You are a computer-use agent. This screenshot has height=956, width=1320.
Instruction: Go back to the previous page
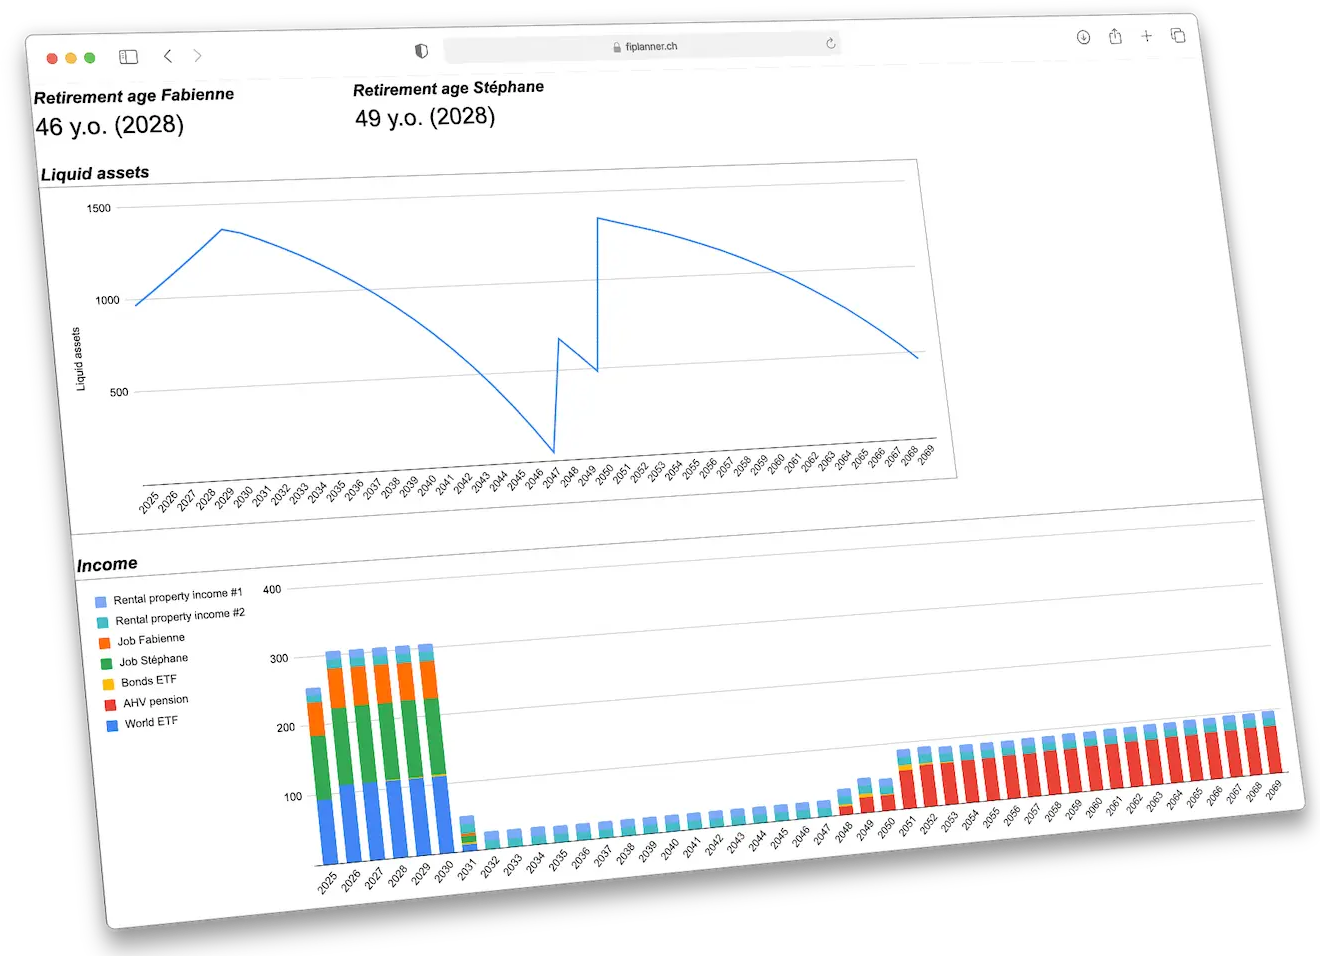tap(168, 56)
